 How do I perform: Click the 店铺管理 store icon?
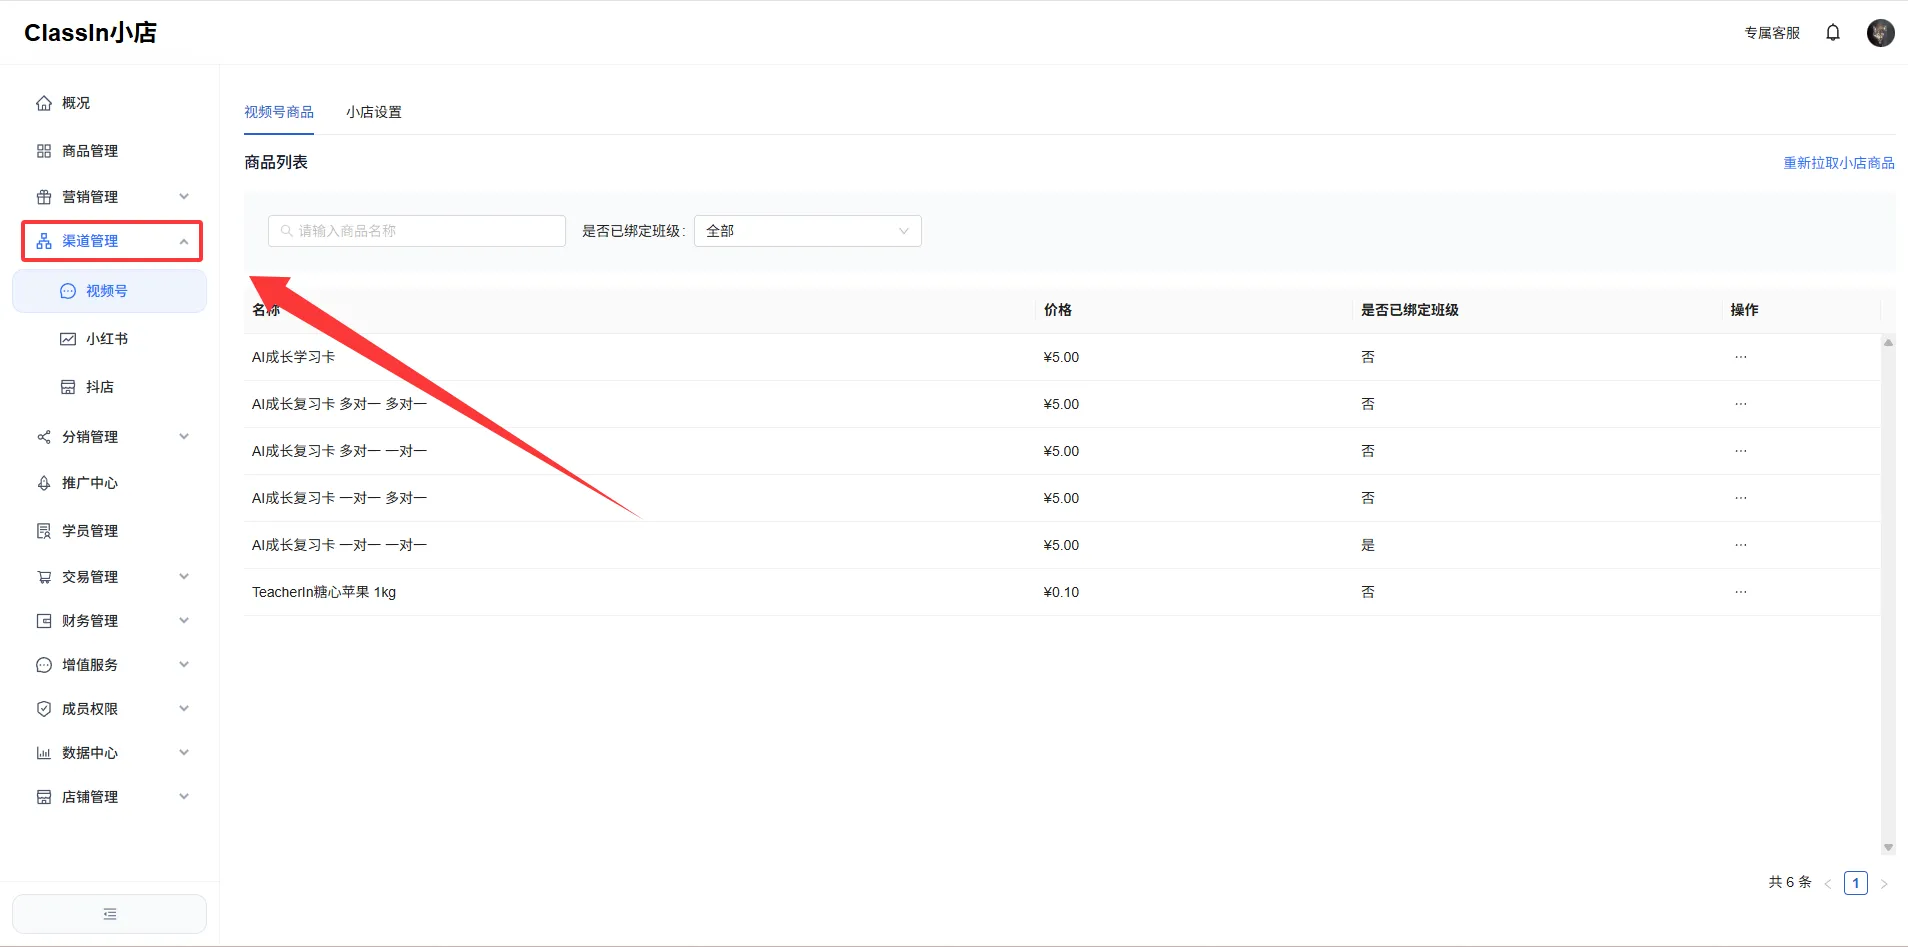(44, 797)
